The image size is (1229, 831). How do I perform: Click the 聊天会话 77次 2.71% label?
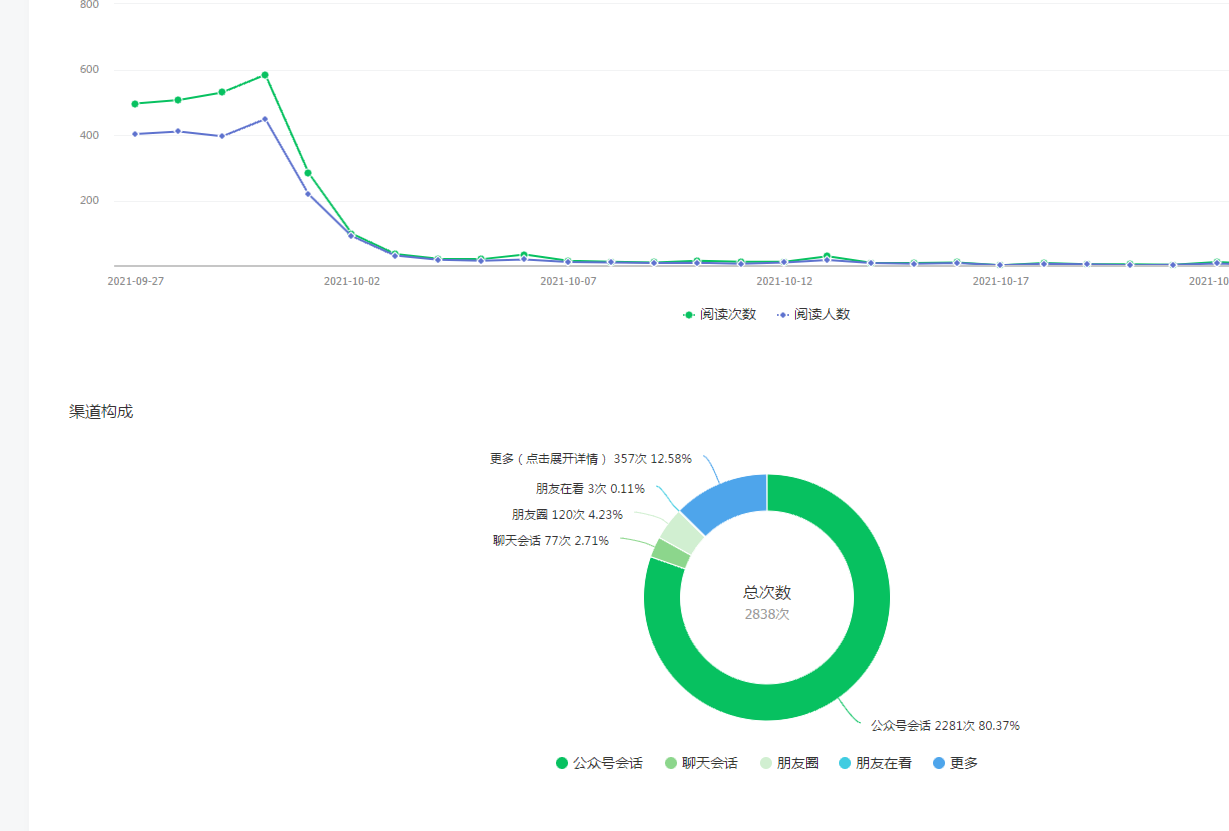tap(550, 541)
